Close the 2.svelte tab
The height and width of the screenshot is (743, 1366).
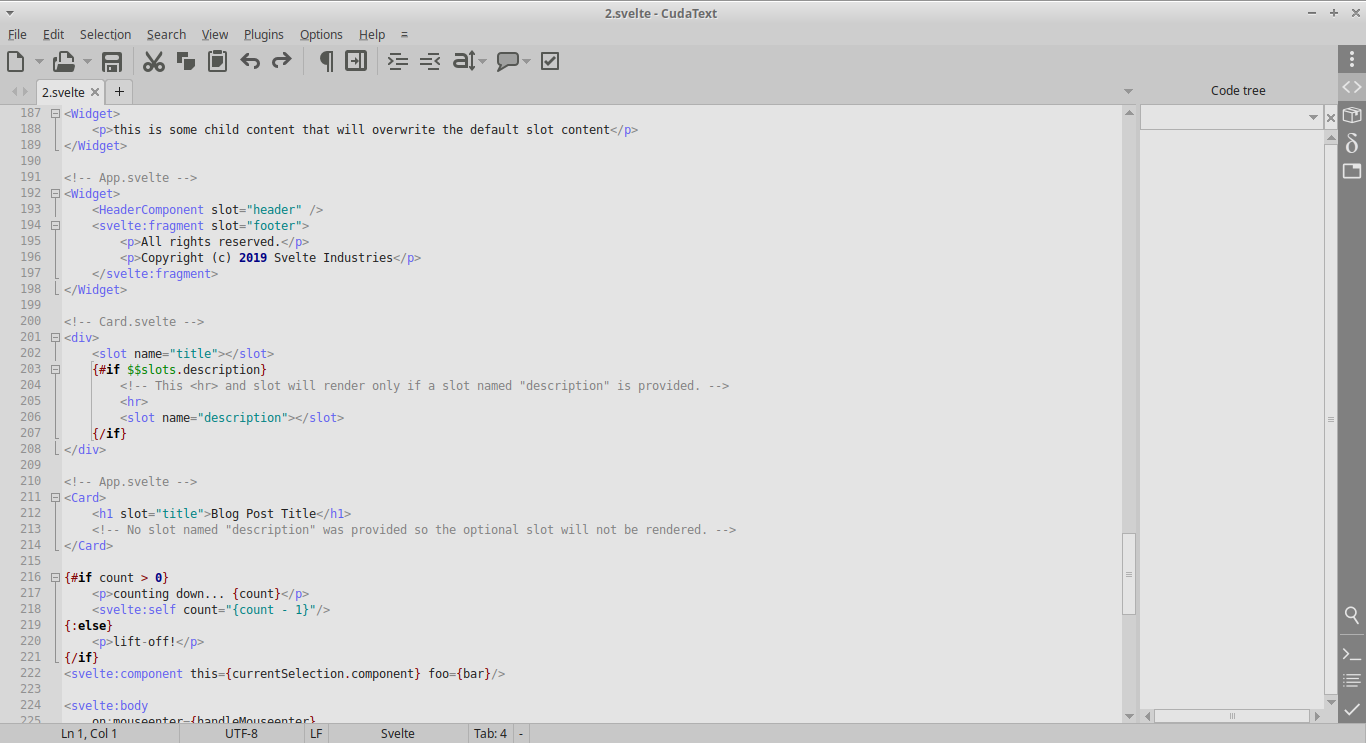[x=95, y=91]
